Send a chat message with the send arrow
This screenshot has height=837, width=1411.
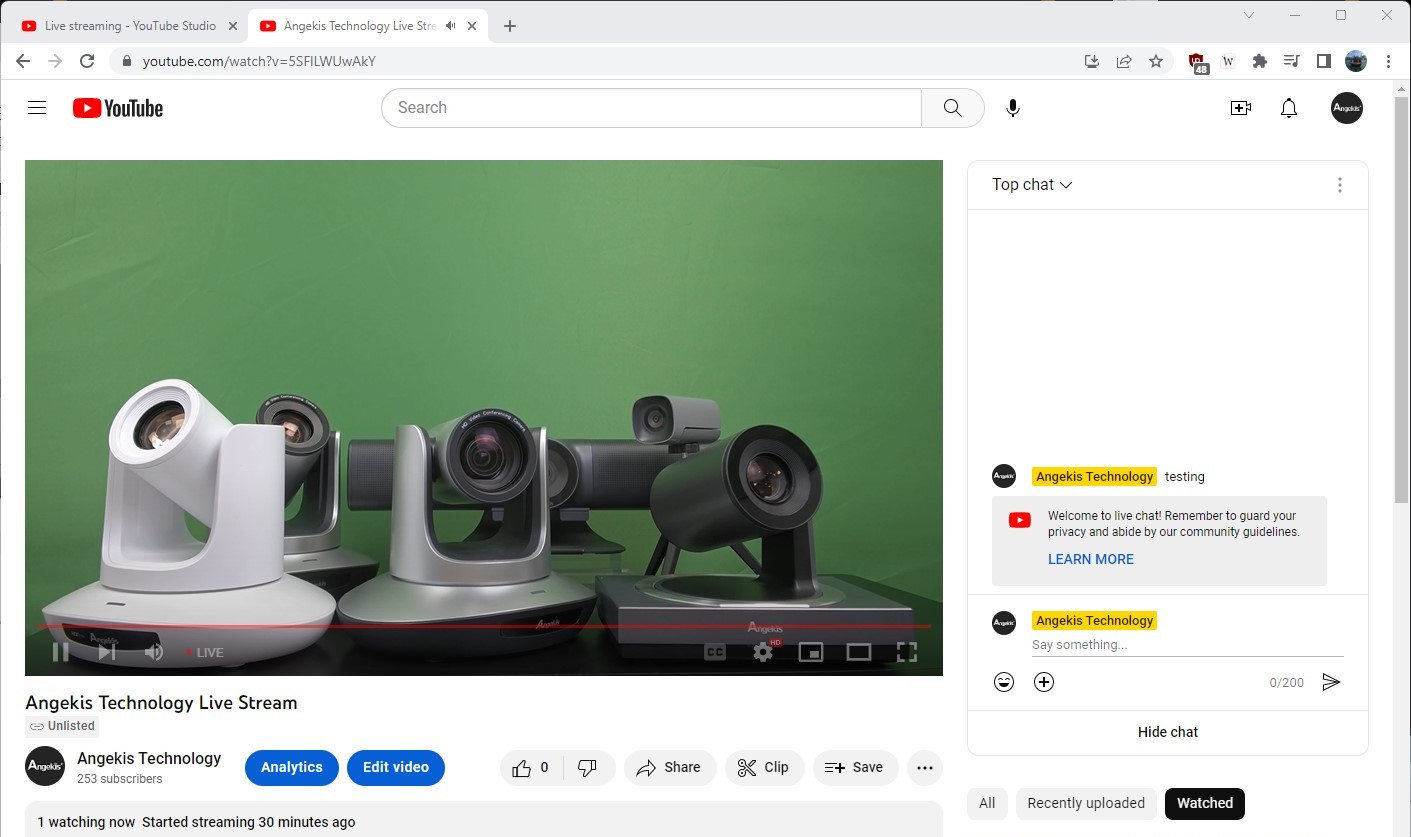pyautogui.click(x=1331, y=681)
